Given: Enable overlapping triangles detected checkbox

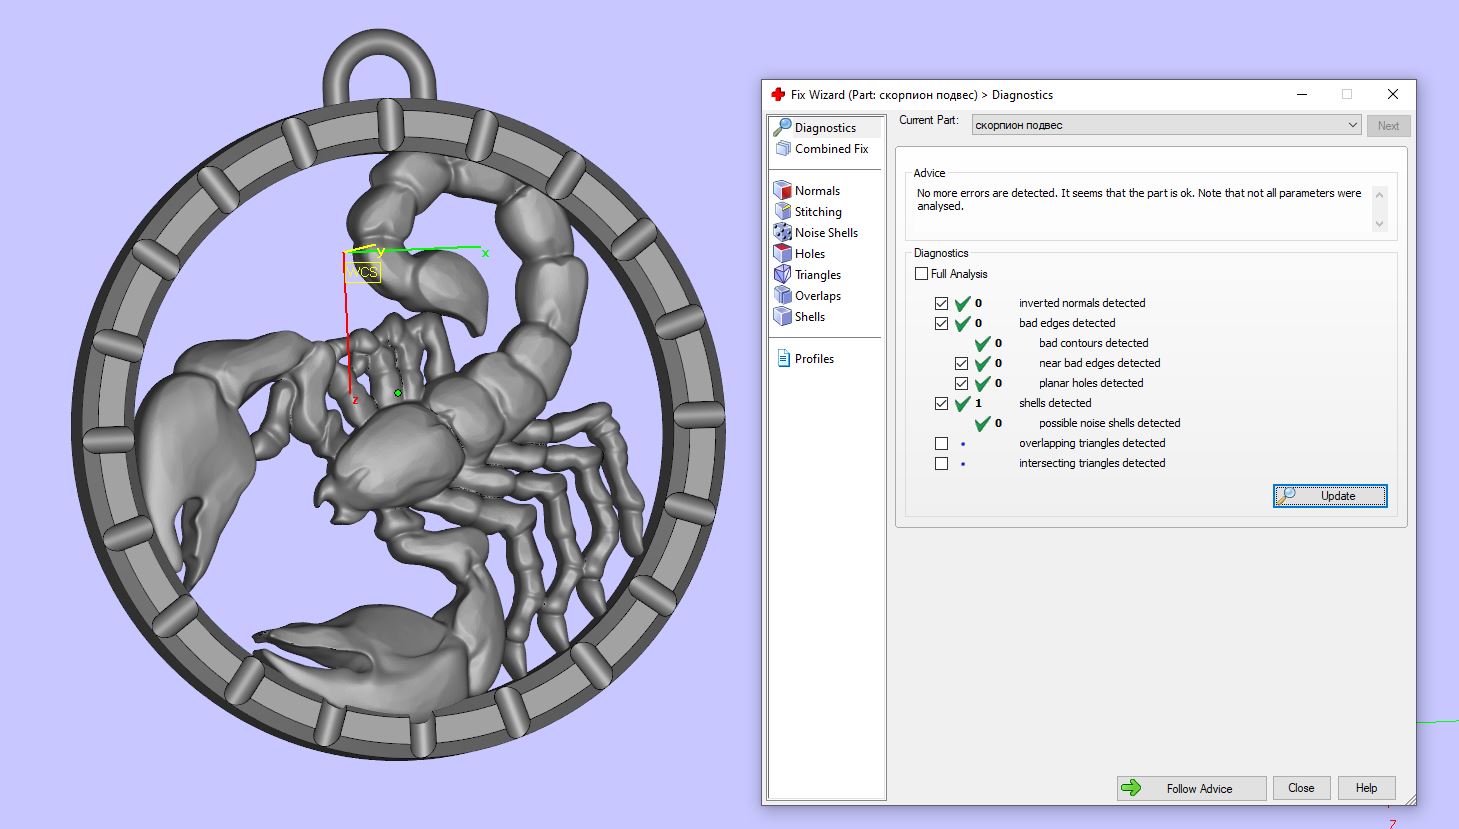Looking at the screenshot, I should (941, 443).
